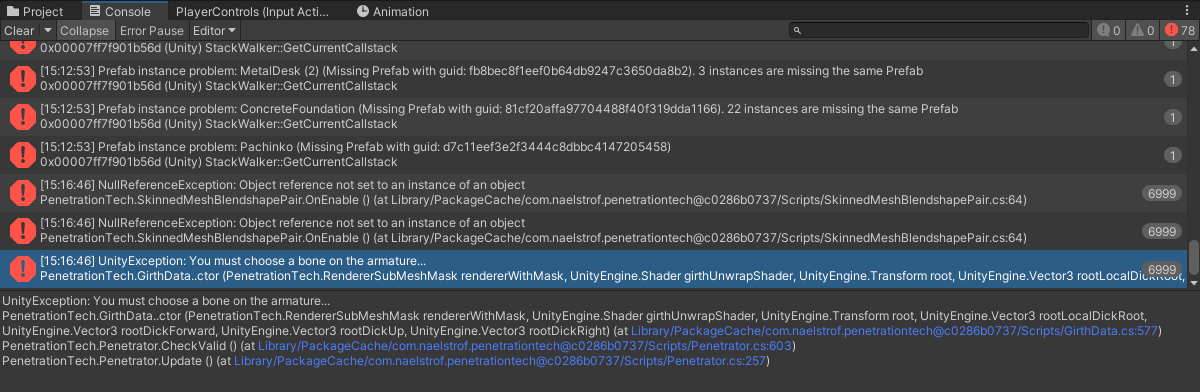The image size is (1200, 392).
Task: Toggle the error message count filter showing 78
Action: point(1180,31)
